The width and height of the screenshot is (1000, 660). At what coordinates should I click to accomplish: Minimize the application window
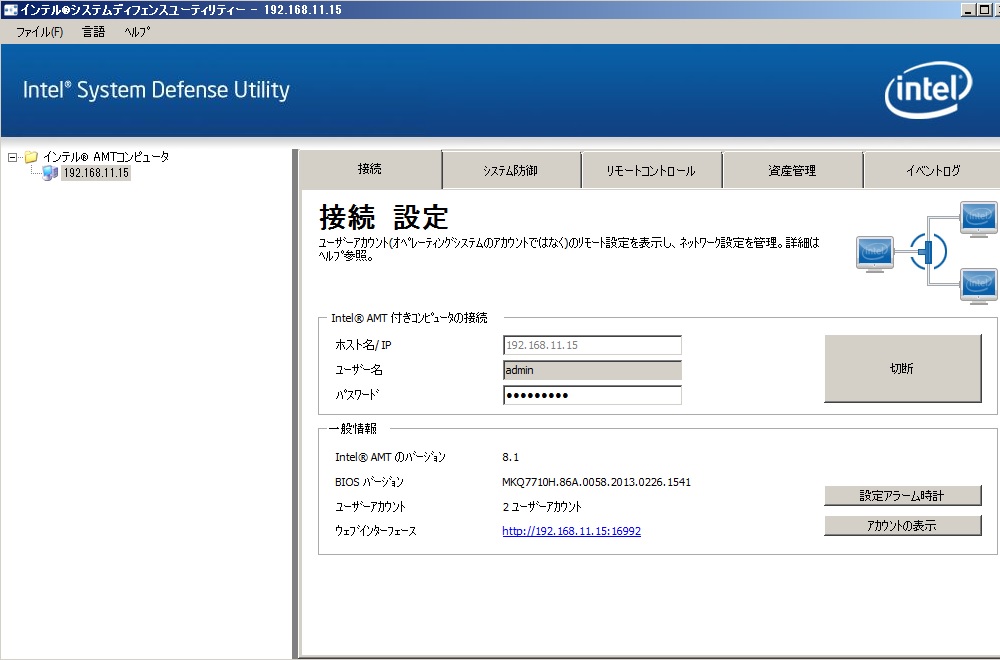pyautogui.click(x=968, y=10)
